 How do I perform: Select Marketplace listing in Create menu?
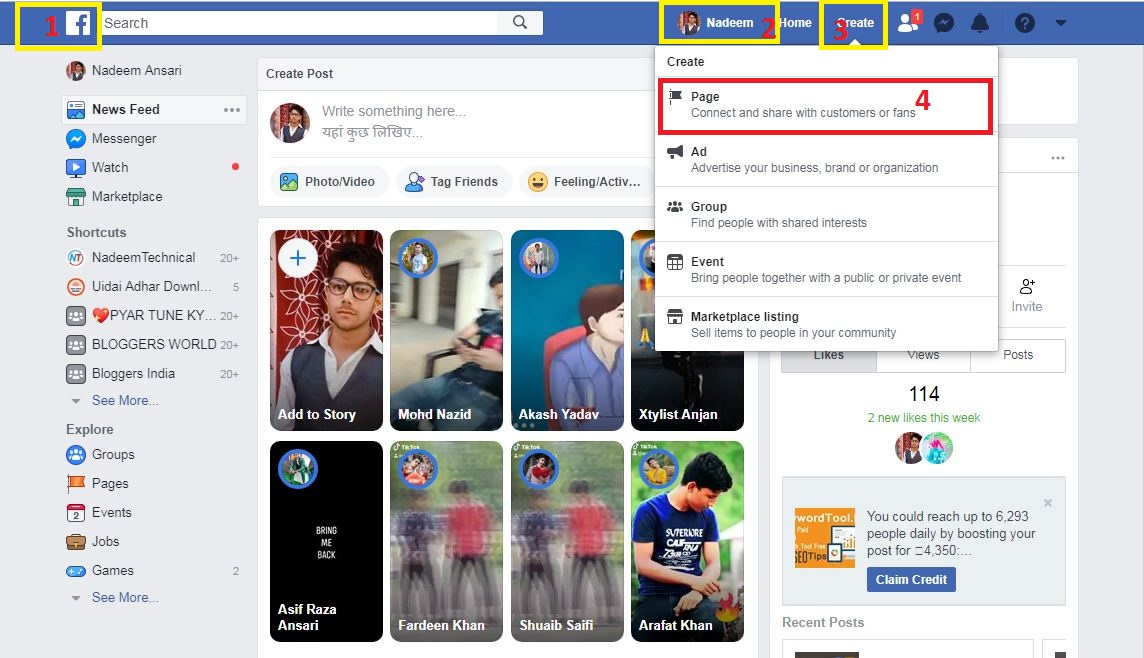pos(826,325)
